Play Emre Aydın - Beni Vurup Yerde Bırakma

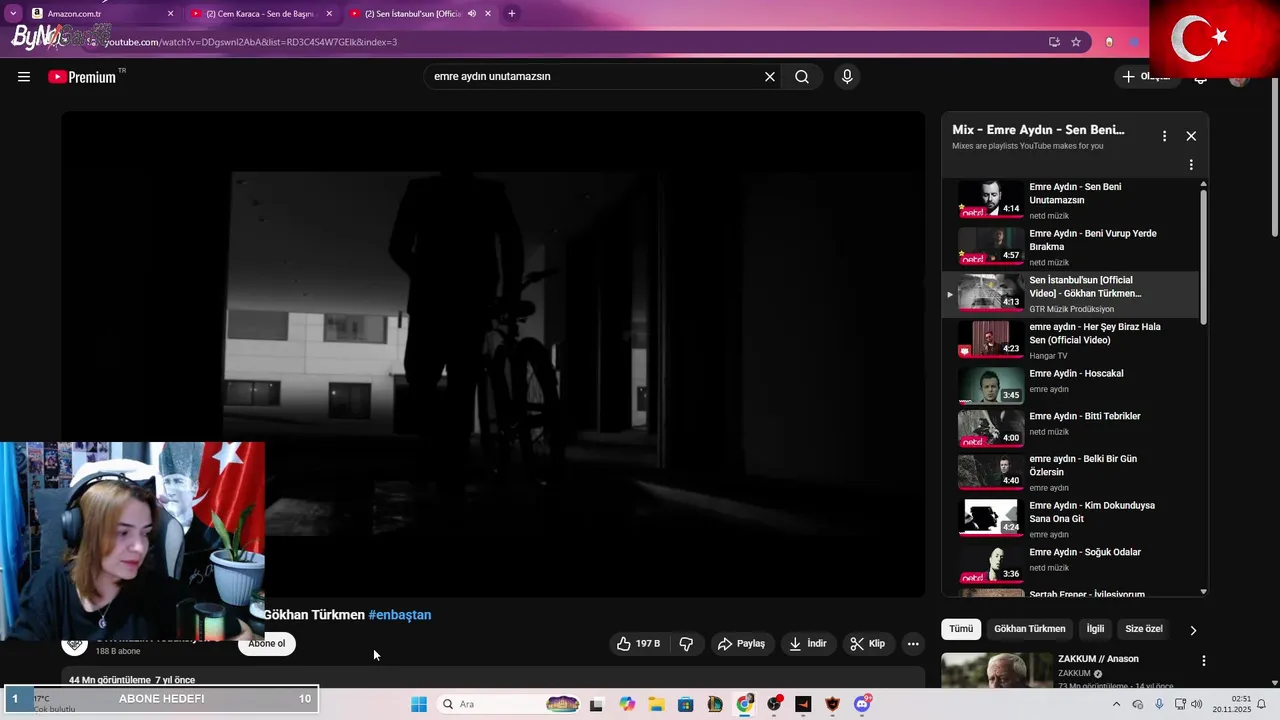(1070, 247)
